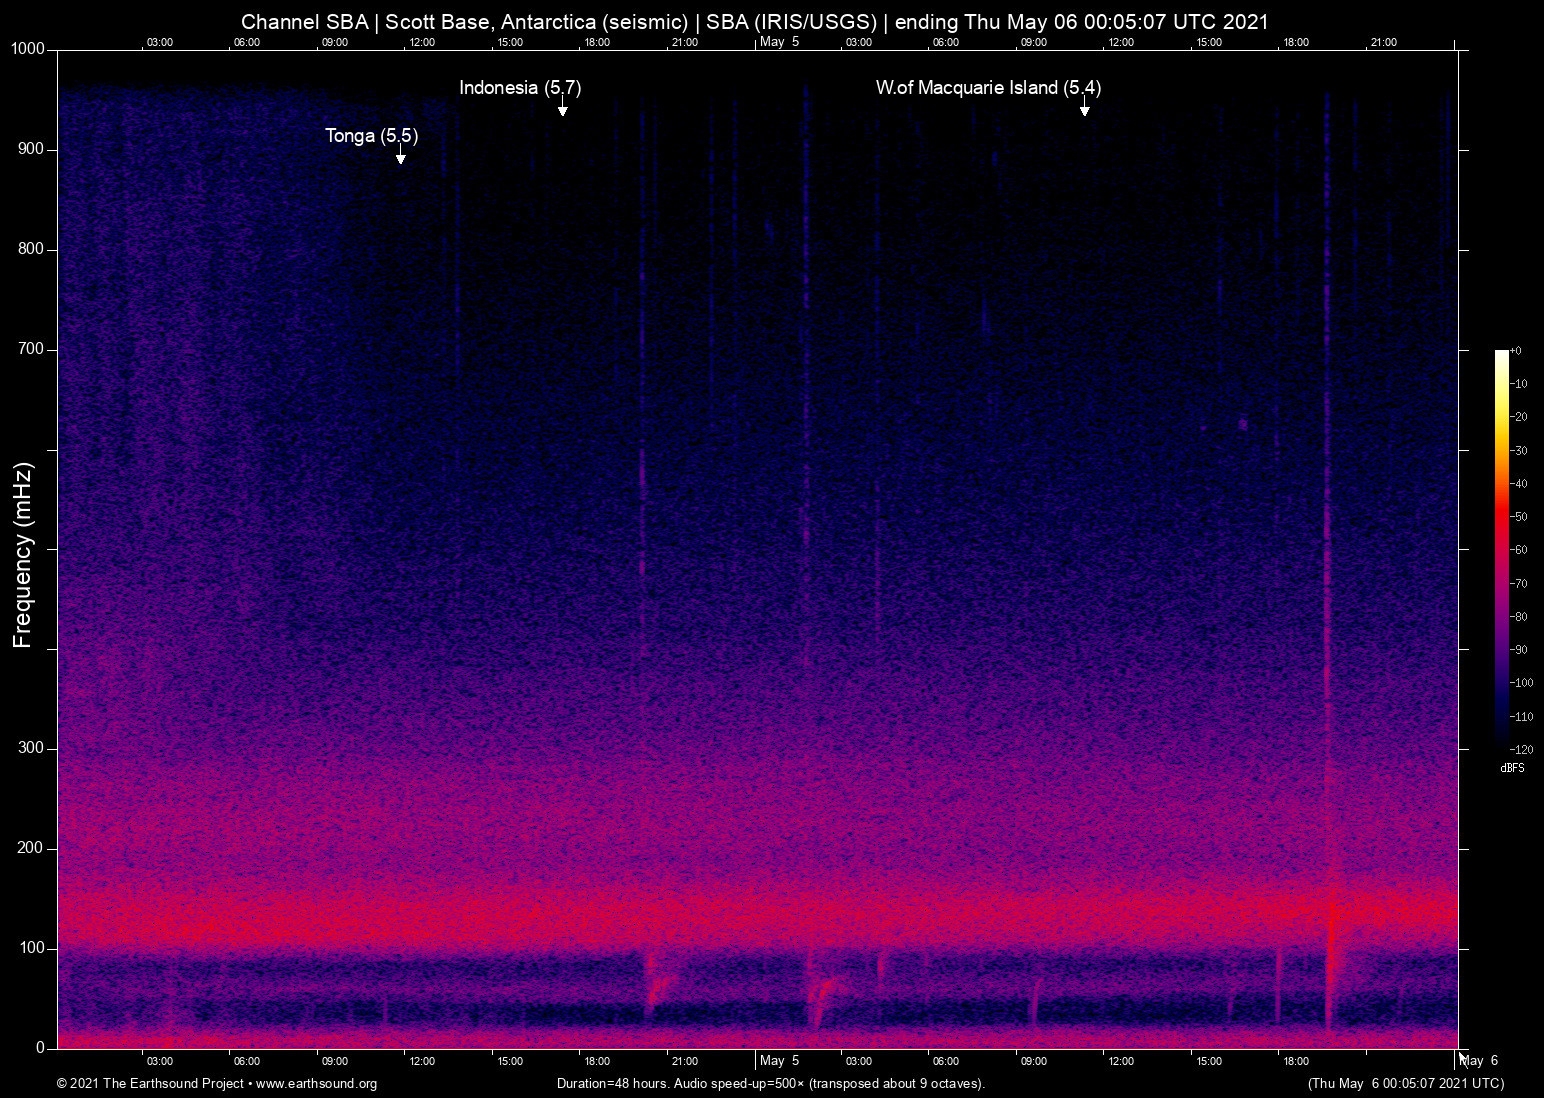
Task: Click the Frequency (mHz) axis label
Action: 23,555
